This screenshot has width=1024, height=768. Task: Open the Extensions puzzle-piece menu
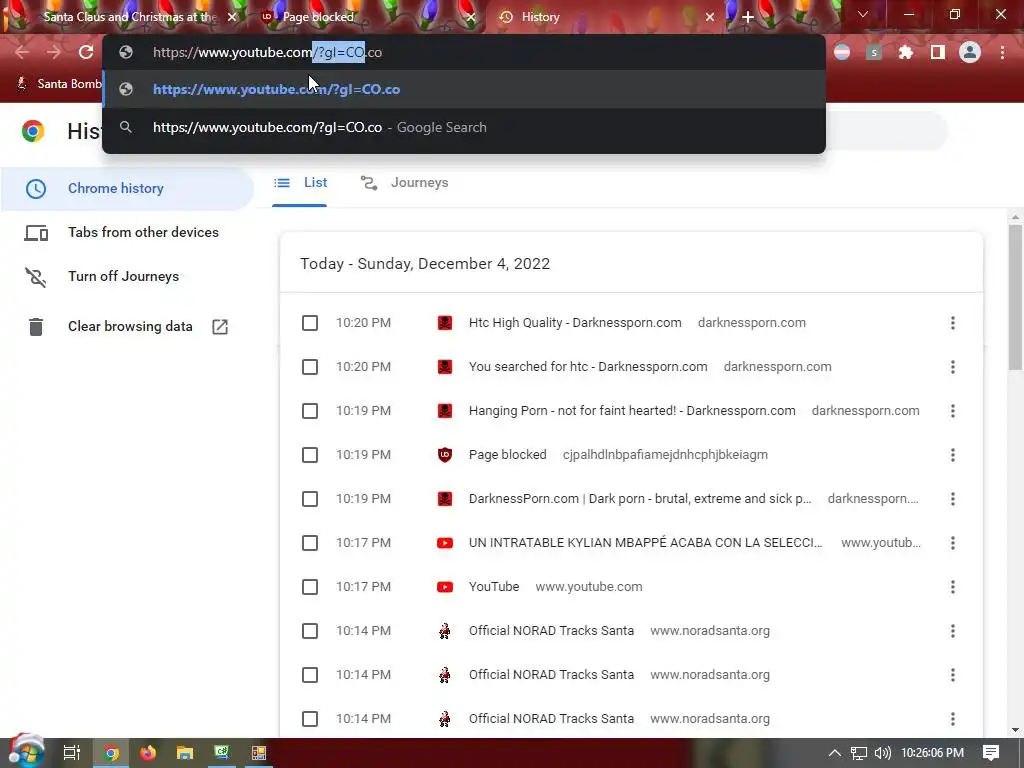click(x=906, y=52)
